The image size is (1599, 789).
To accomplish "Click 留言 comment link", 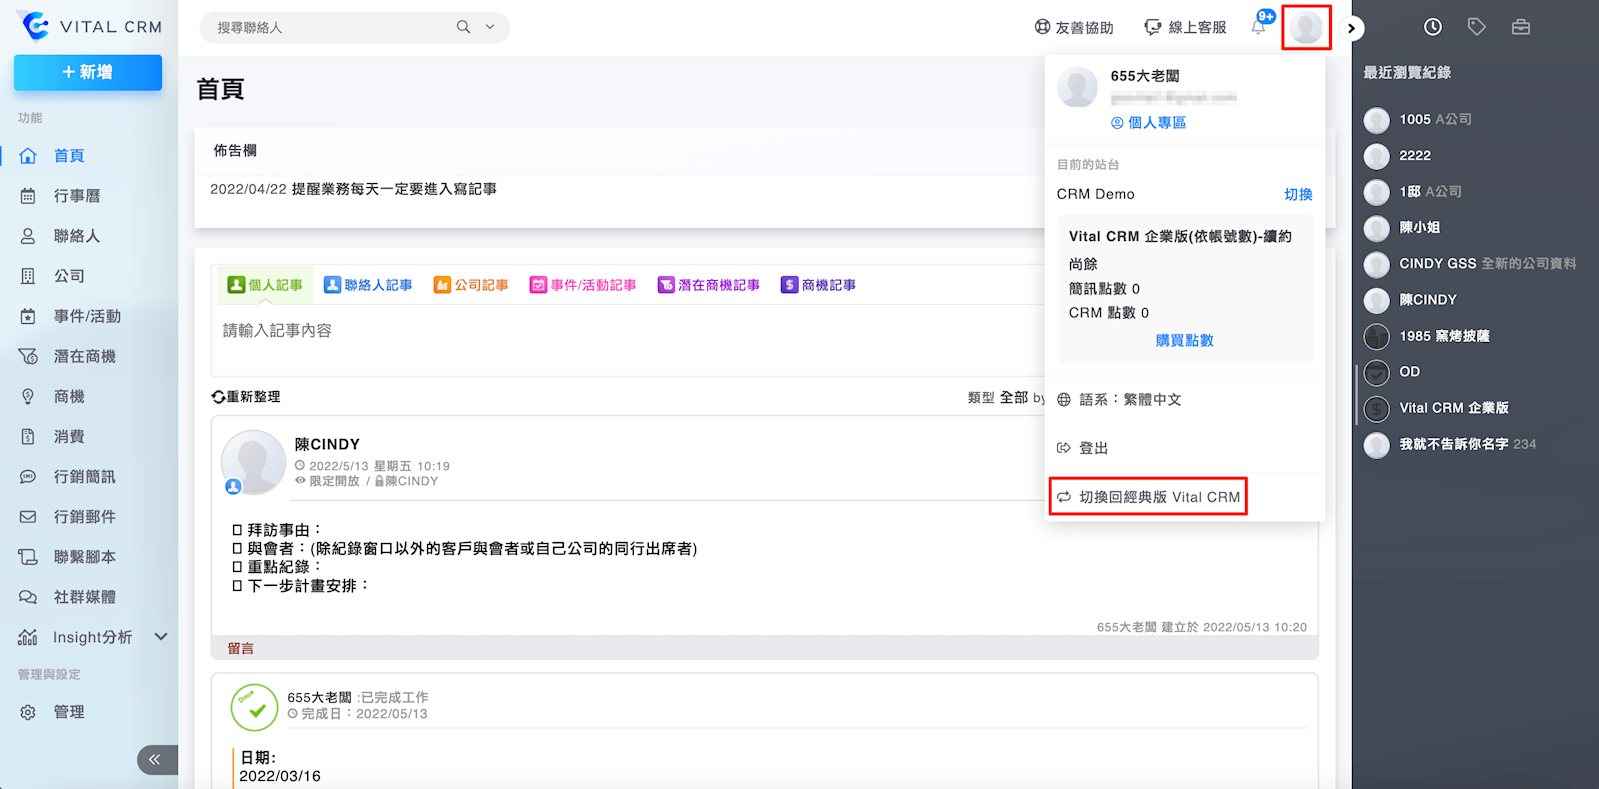I will (x=241, y=649).
